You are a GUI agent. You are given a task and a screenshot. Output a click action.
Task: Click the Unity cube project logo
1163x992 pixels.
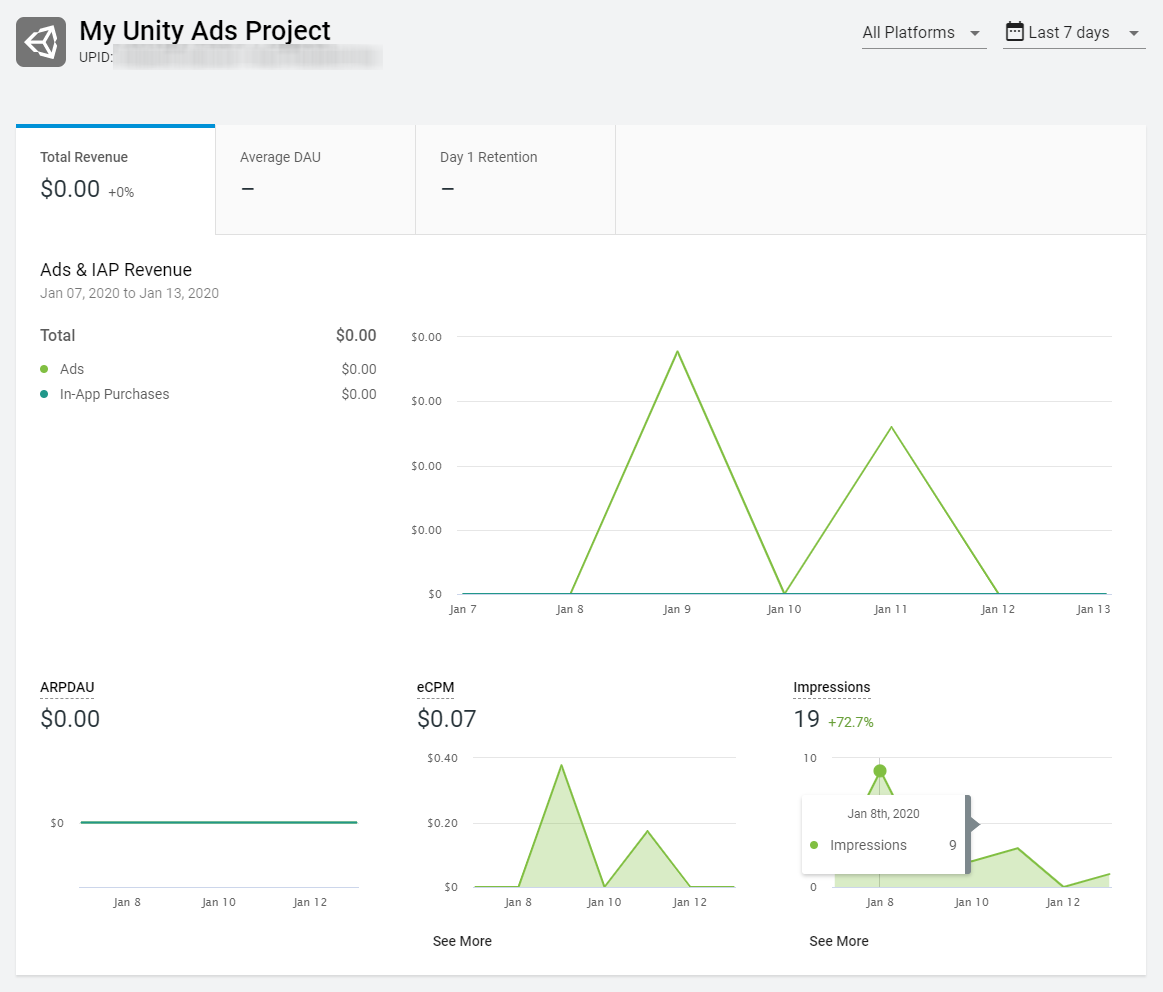tap(40, 41)
